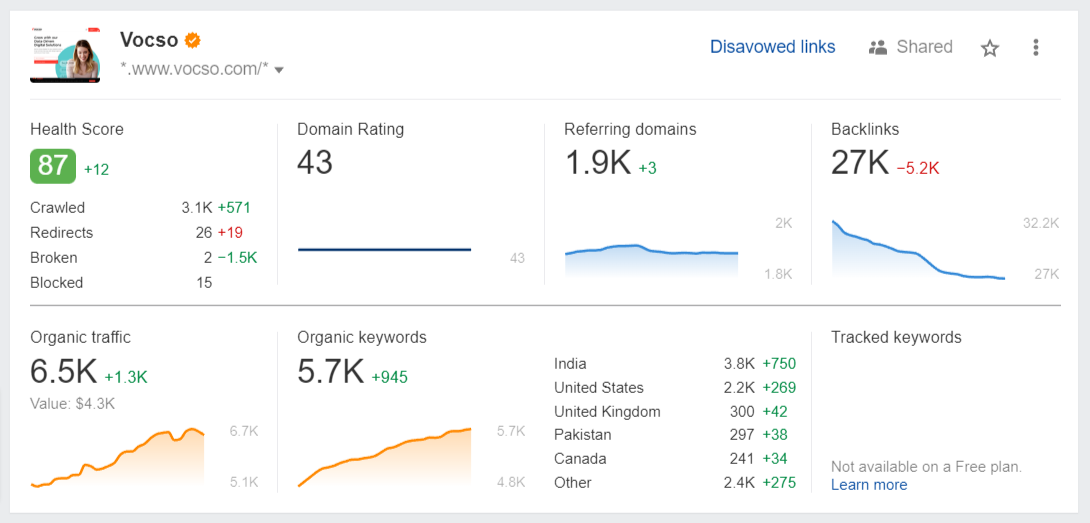The width and height of the screenshot is (1090, 523).
Task: Click the Organic traffic orange chart
Action: point(117,458)
